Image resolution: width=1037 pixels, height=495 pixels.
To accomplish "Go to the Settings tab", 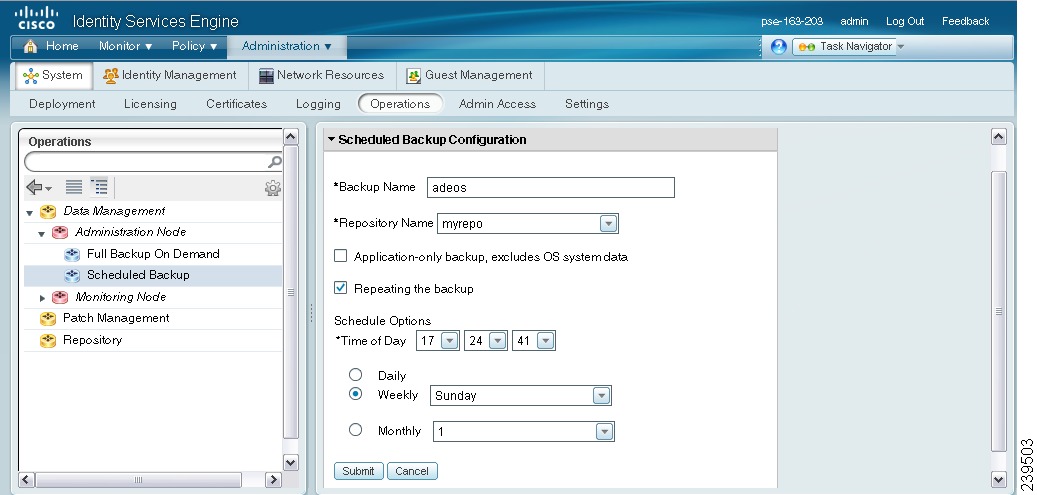I will 587,104.
